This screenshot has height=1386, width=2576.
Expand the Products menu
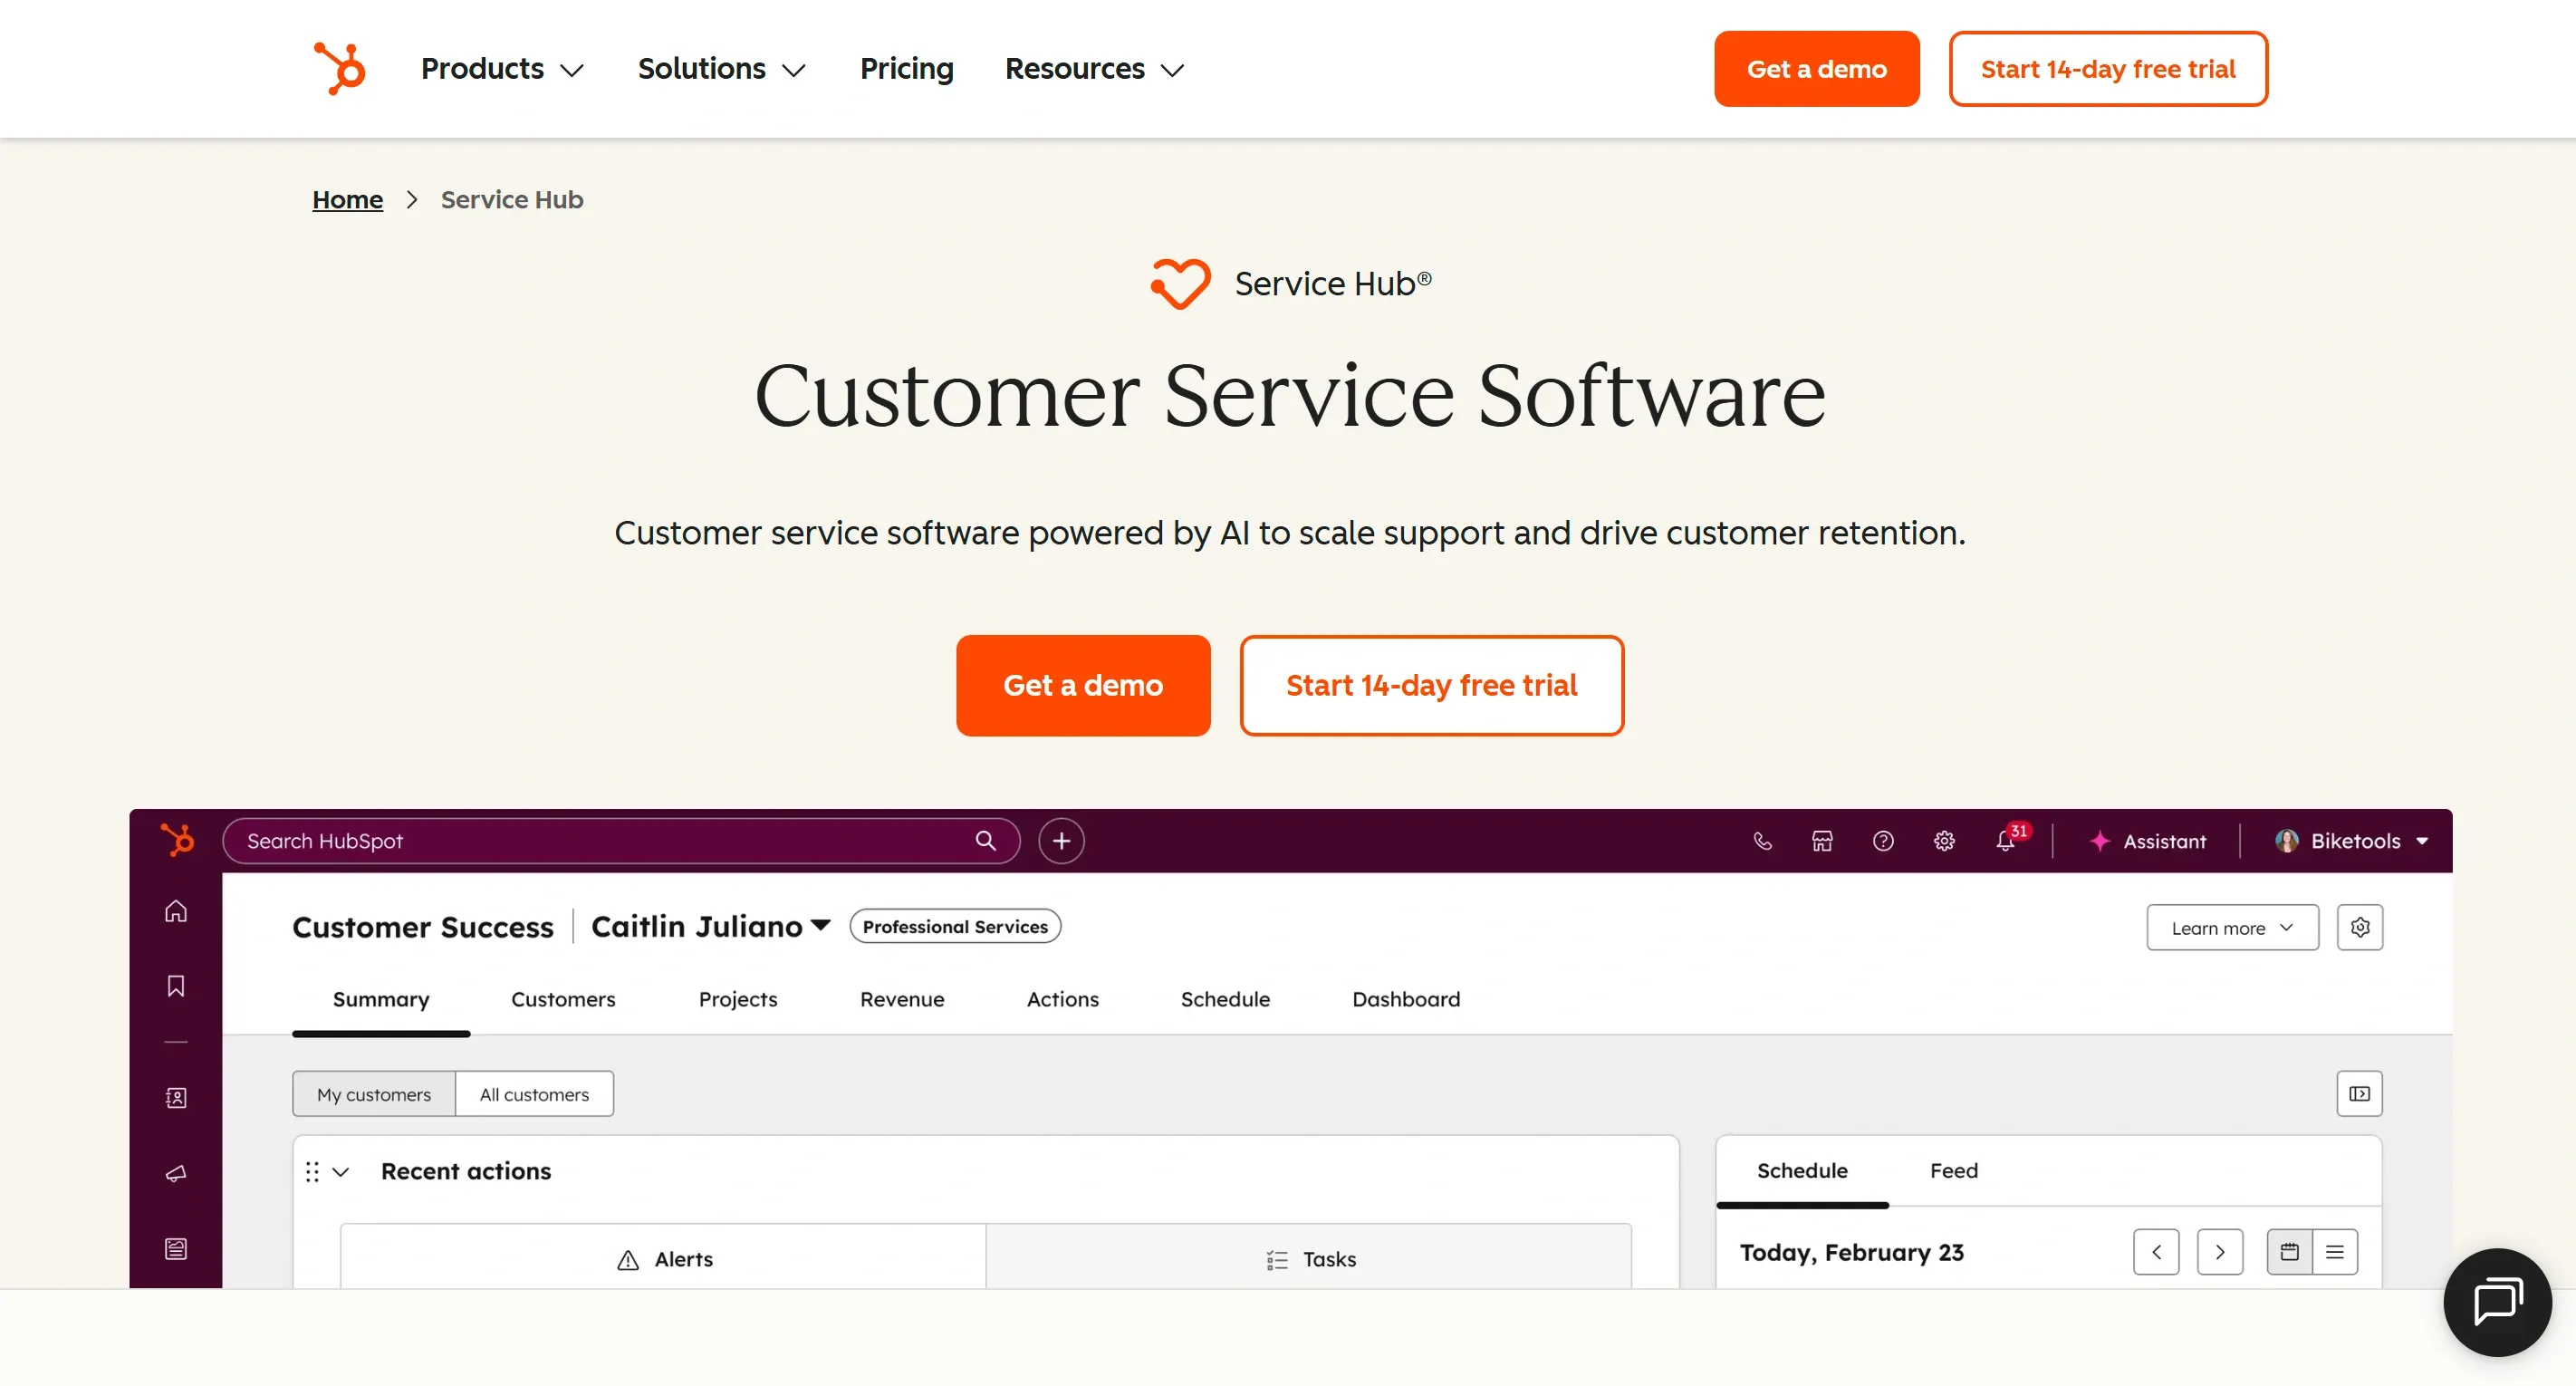point(502,68)
